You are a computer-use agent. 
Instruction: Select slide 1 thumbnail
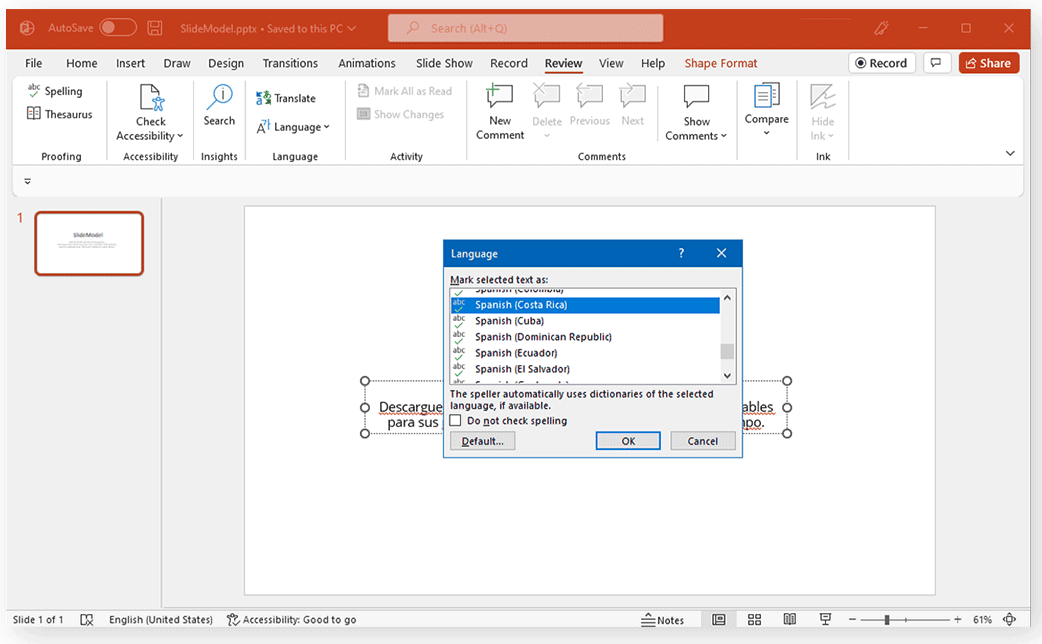click(89, 243)
